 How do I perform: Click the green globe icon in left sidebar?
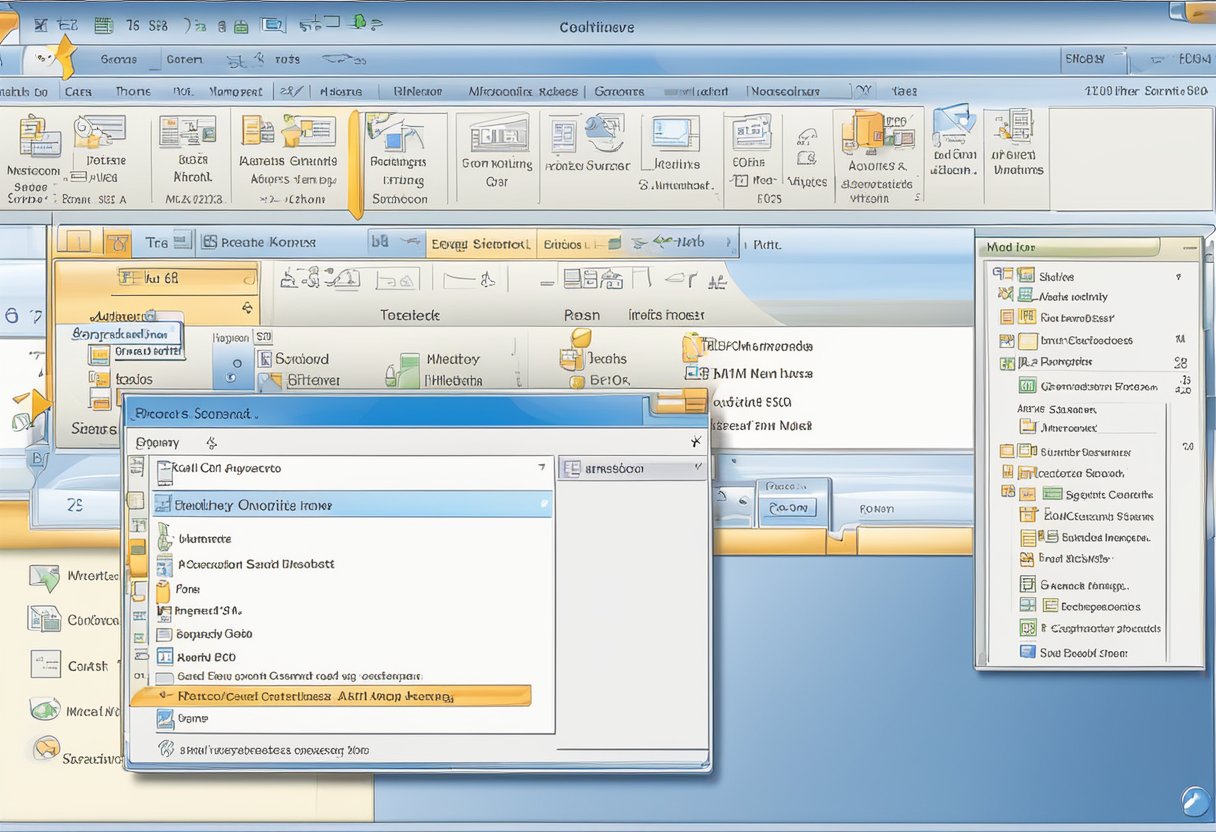click(x=44, y=711)
